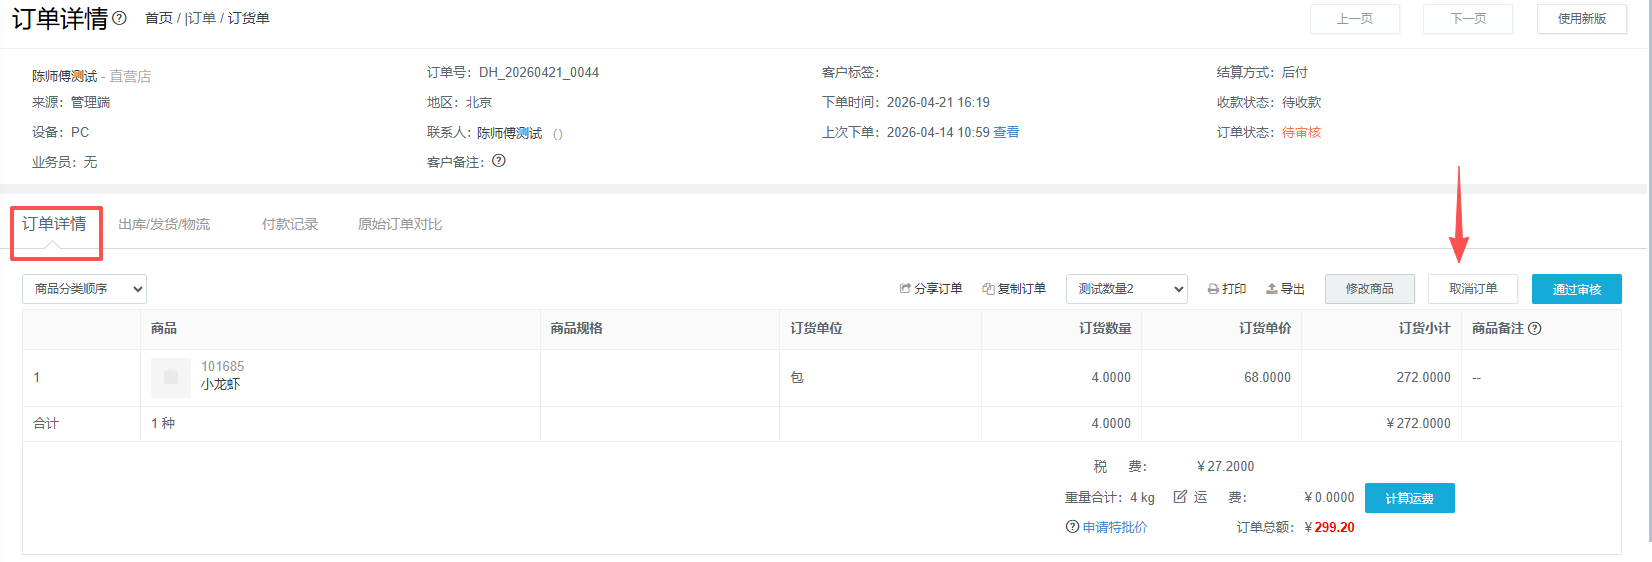Click the 商品备注 column help icon
Viewport: 1652px width, 562px height.
click(x=1535, y=328)
